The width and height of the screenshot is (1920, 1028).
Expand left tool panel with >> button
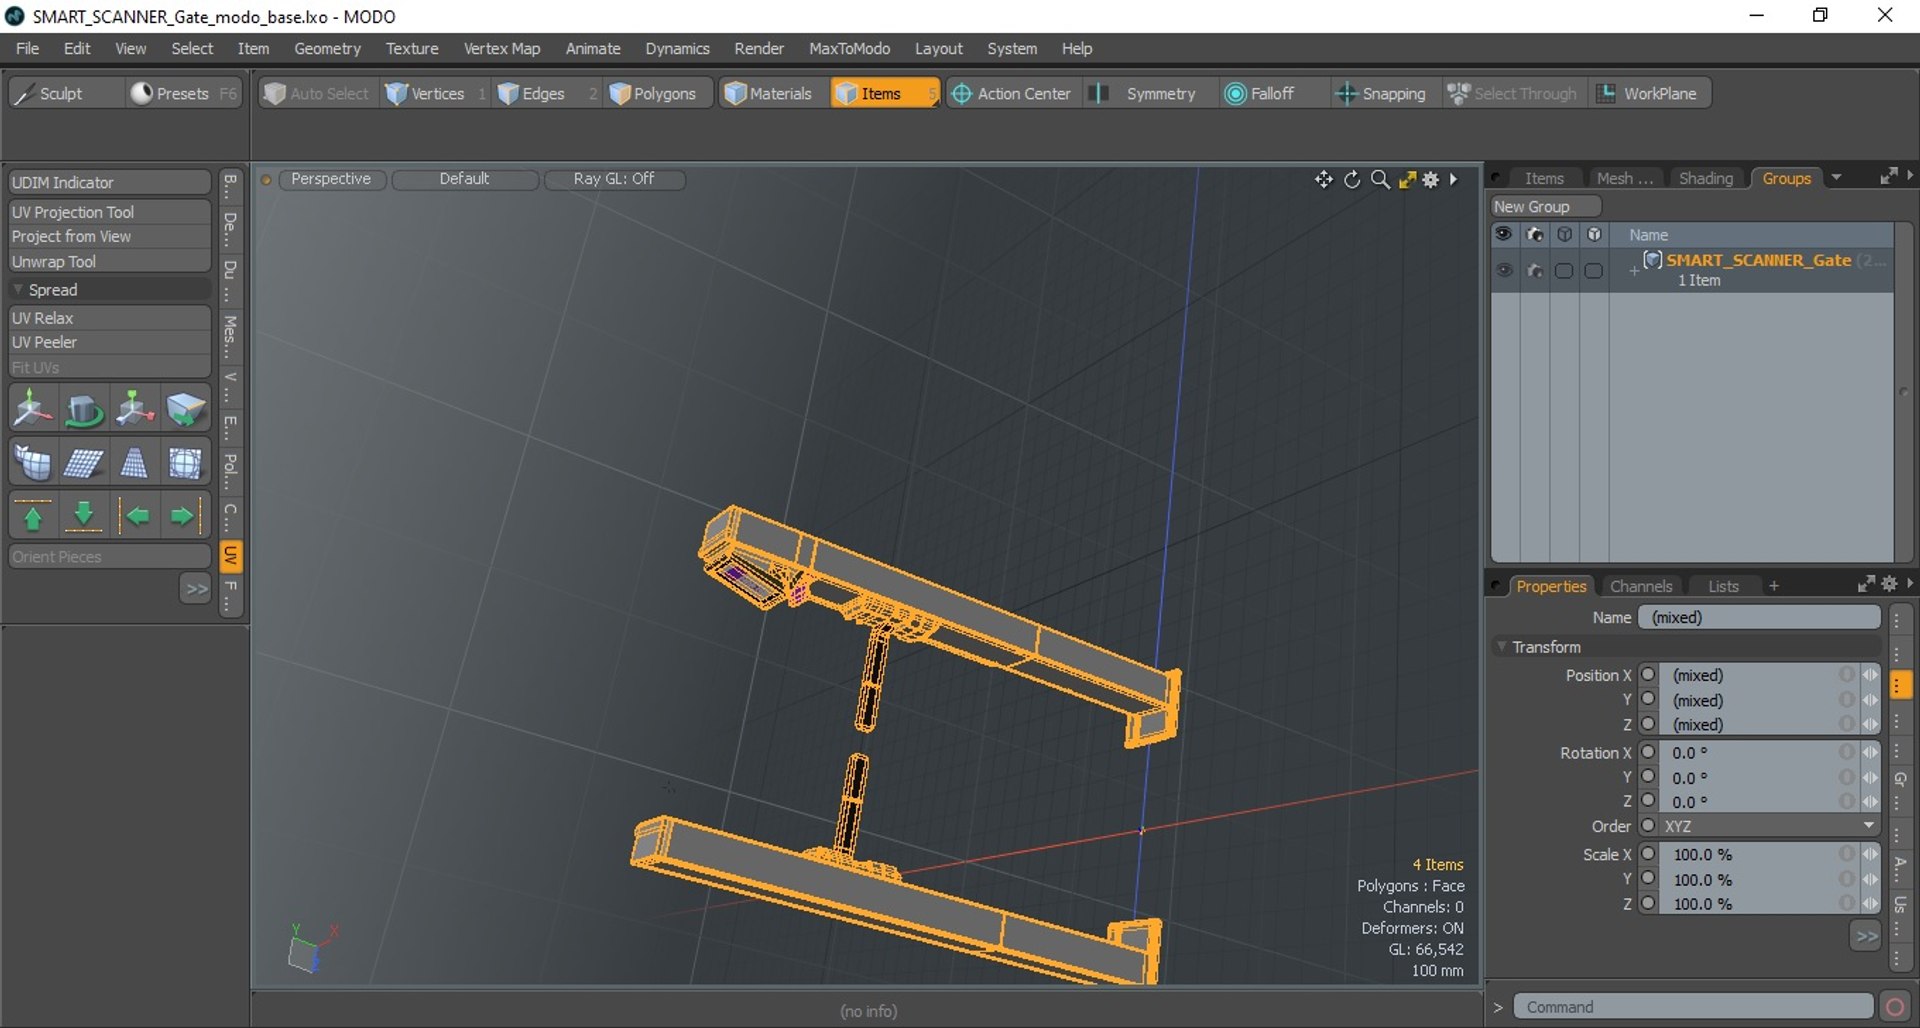point(196,588)
